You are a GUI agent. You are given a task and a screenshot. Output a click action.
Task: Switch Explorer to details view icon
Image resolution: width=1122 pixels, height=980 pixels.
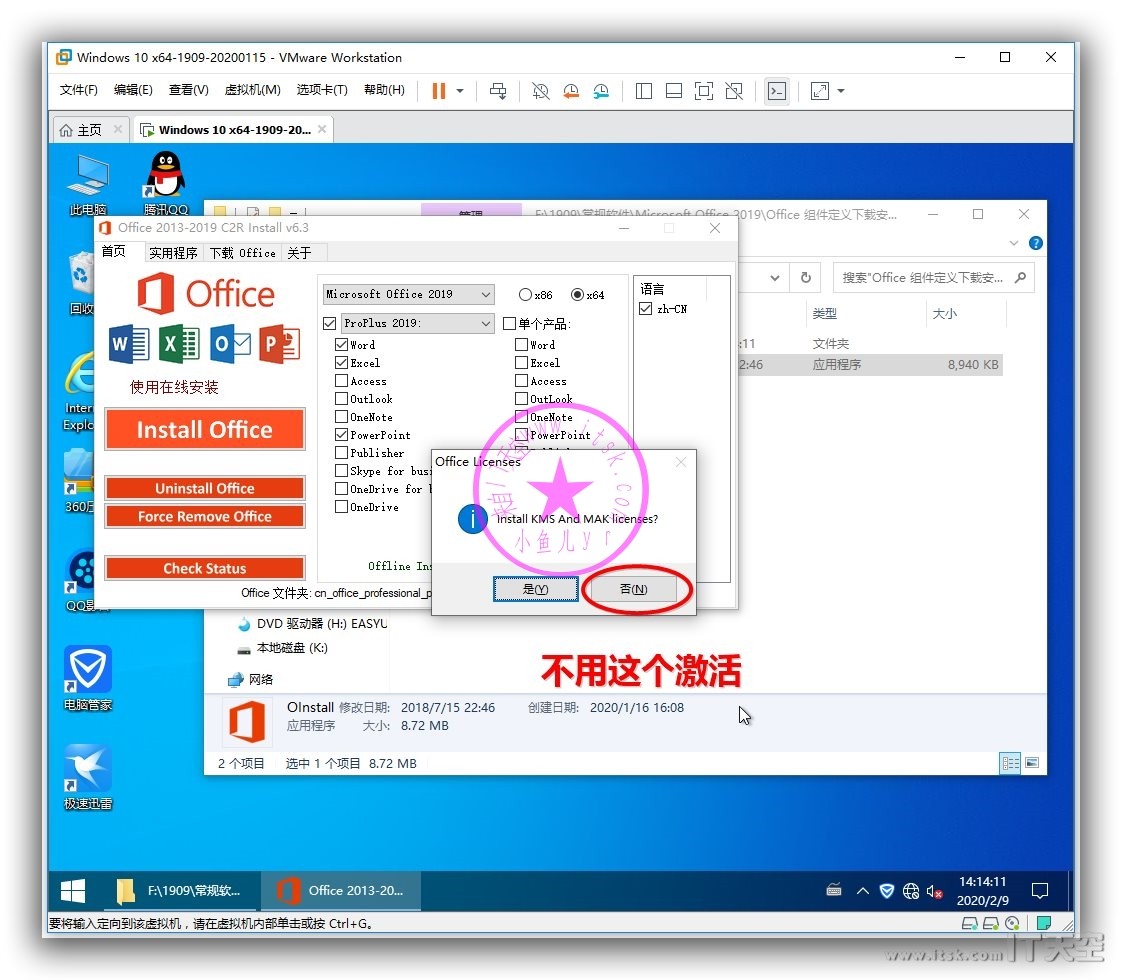(x=1010, y=763)
